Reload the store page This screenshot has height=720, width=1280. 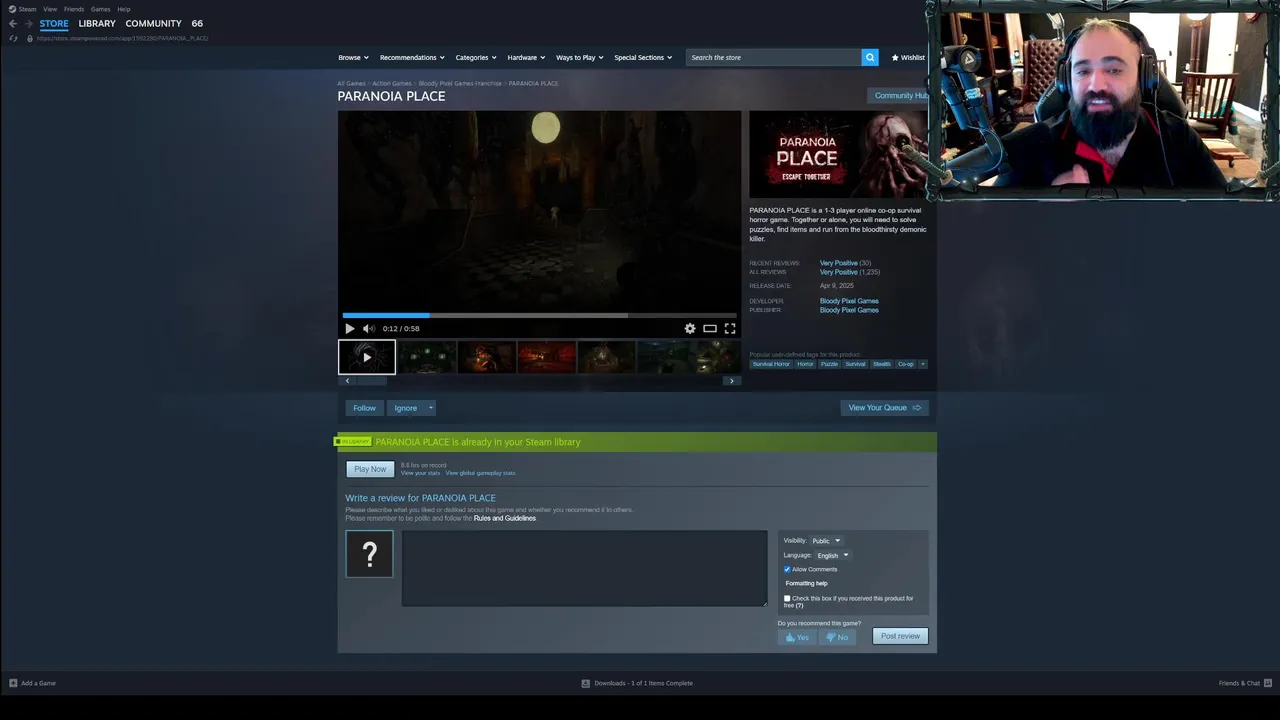(13, 38)
